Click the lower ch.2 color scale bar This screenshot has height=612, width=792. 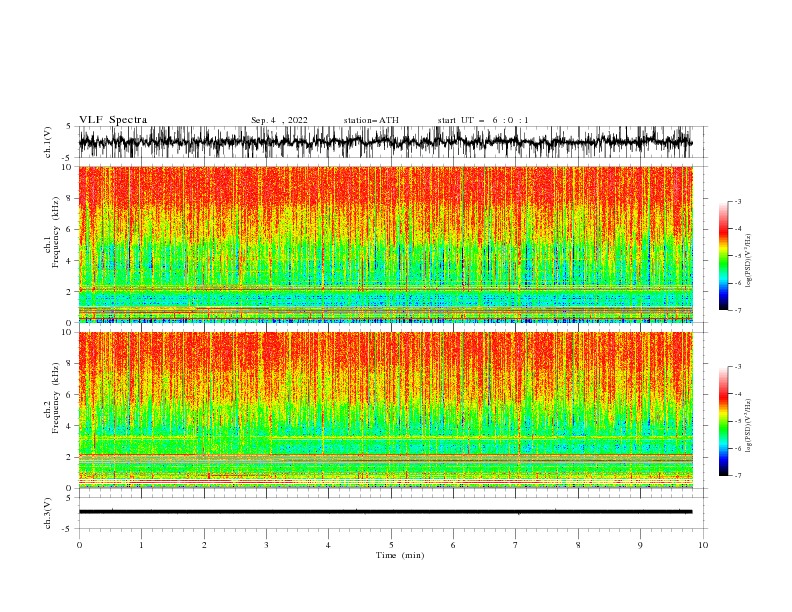click(724, 421)
